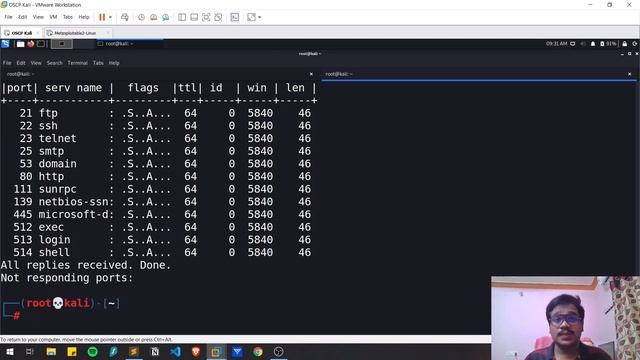Pause the VM with the suspend button

point(102,17)
